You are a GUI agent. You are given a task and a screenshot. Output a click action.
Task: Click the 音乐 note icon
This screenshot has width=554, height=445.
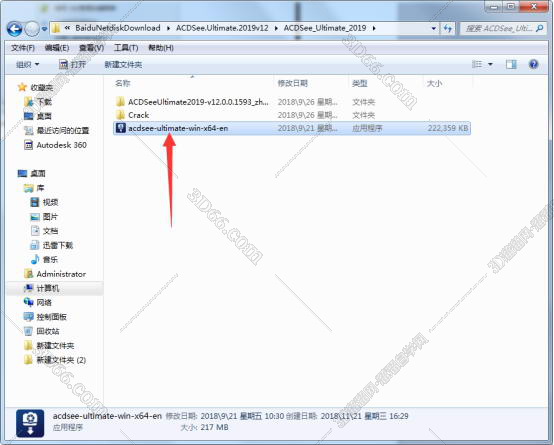coord(35,259)
